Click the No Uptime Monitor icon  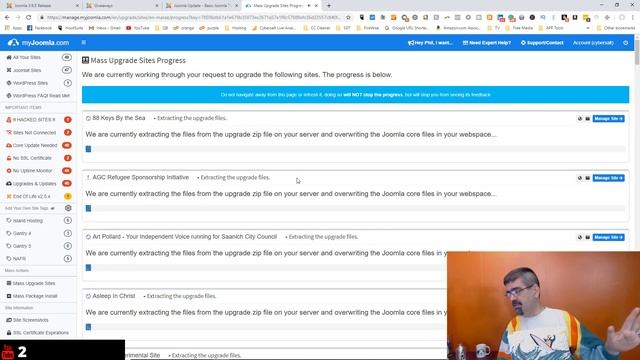9,171
